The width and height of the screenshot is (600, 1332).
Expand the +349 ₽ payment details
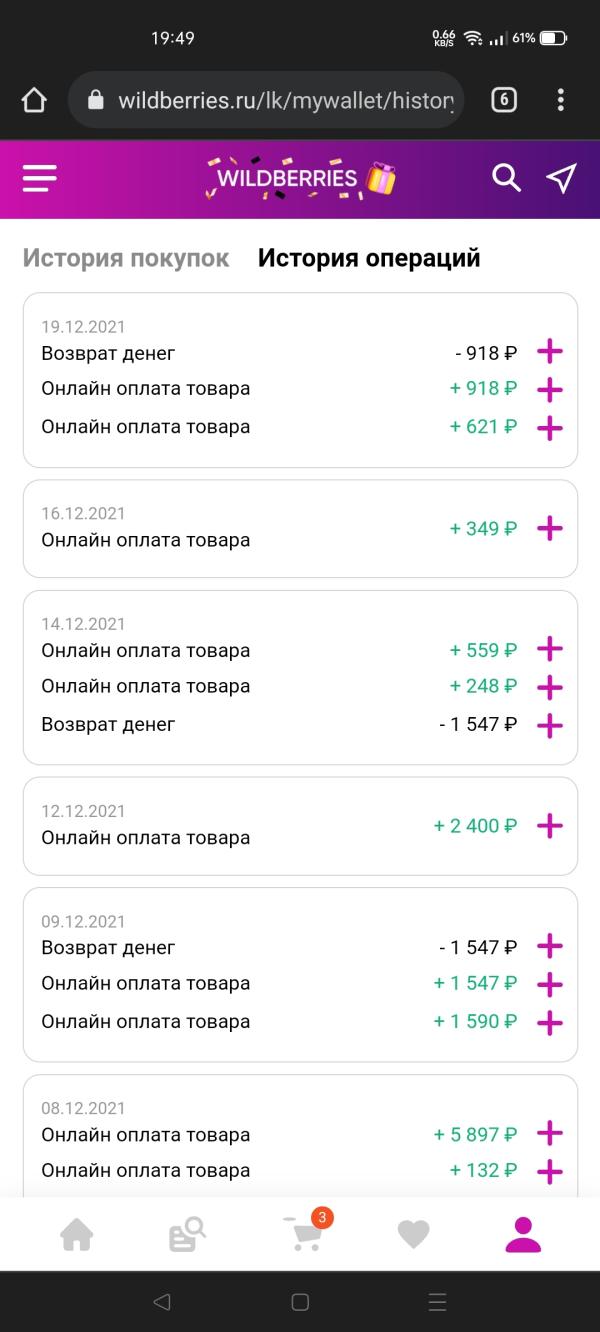point(550,528)
